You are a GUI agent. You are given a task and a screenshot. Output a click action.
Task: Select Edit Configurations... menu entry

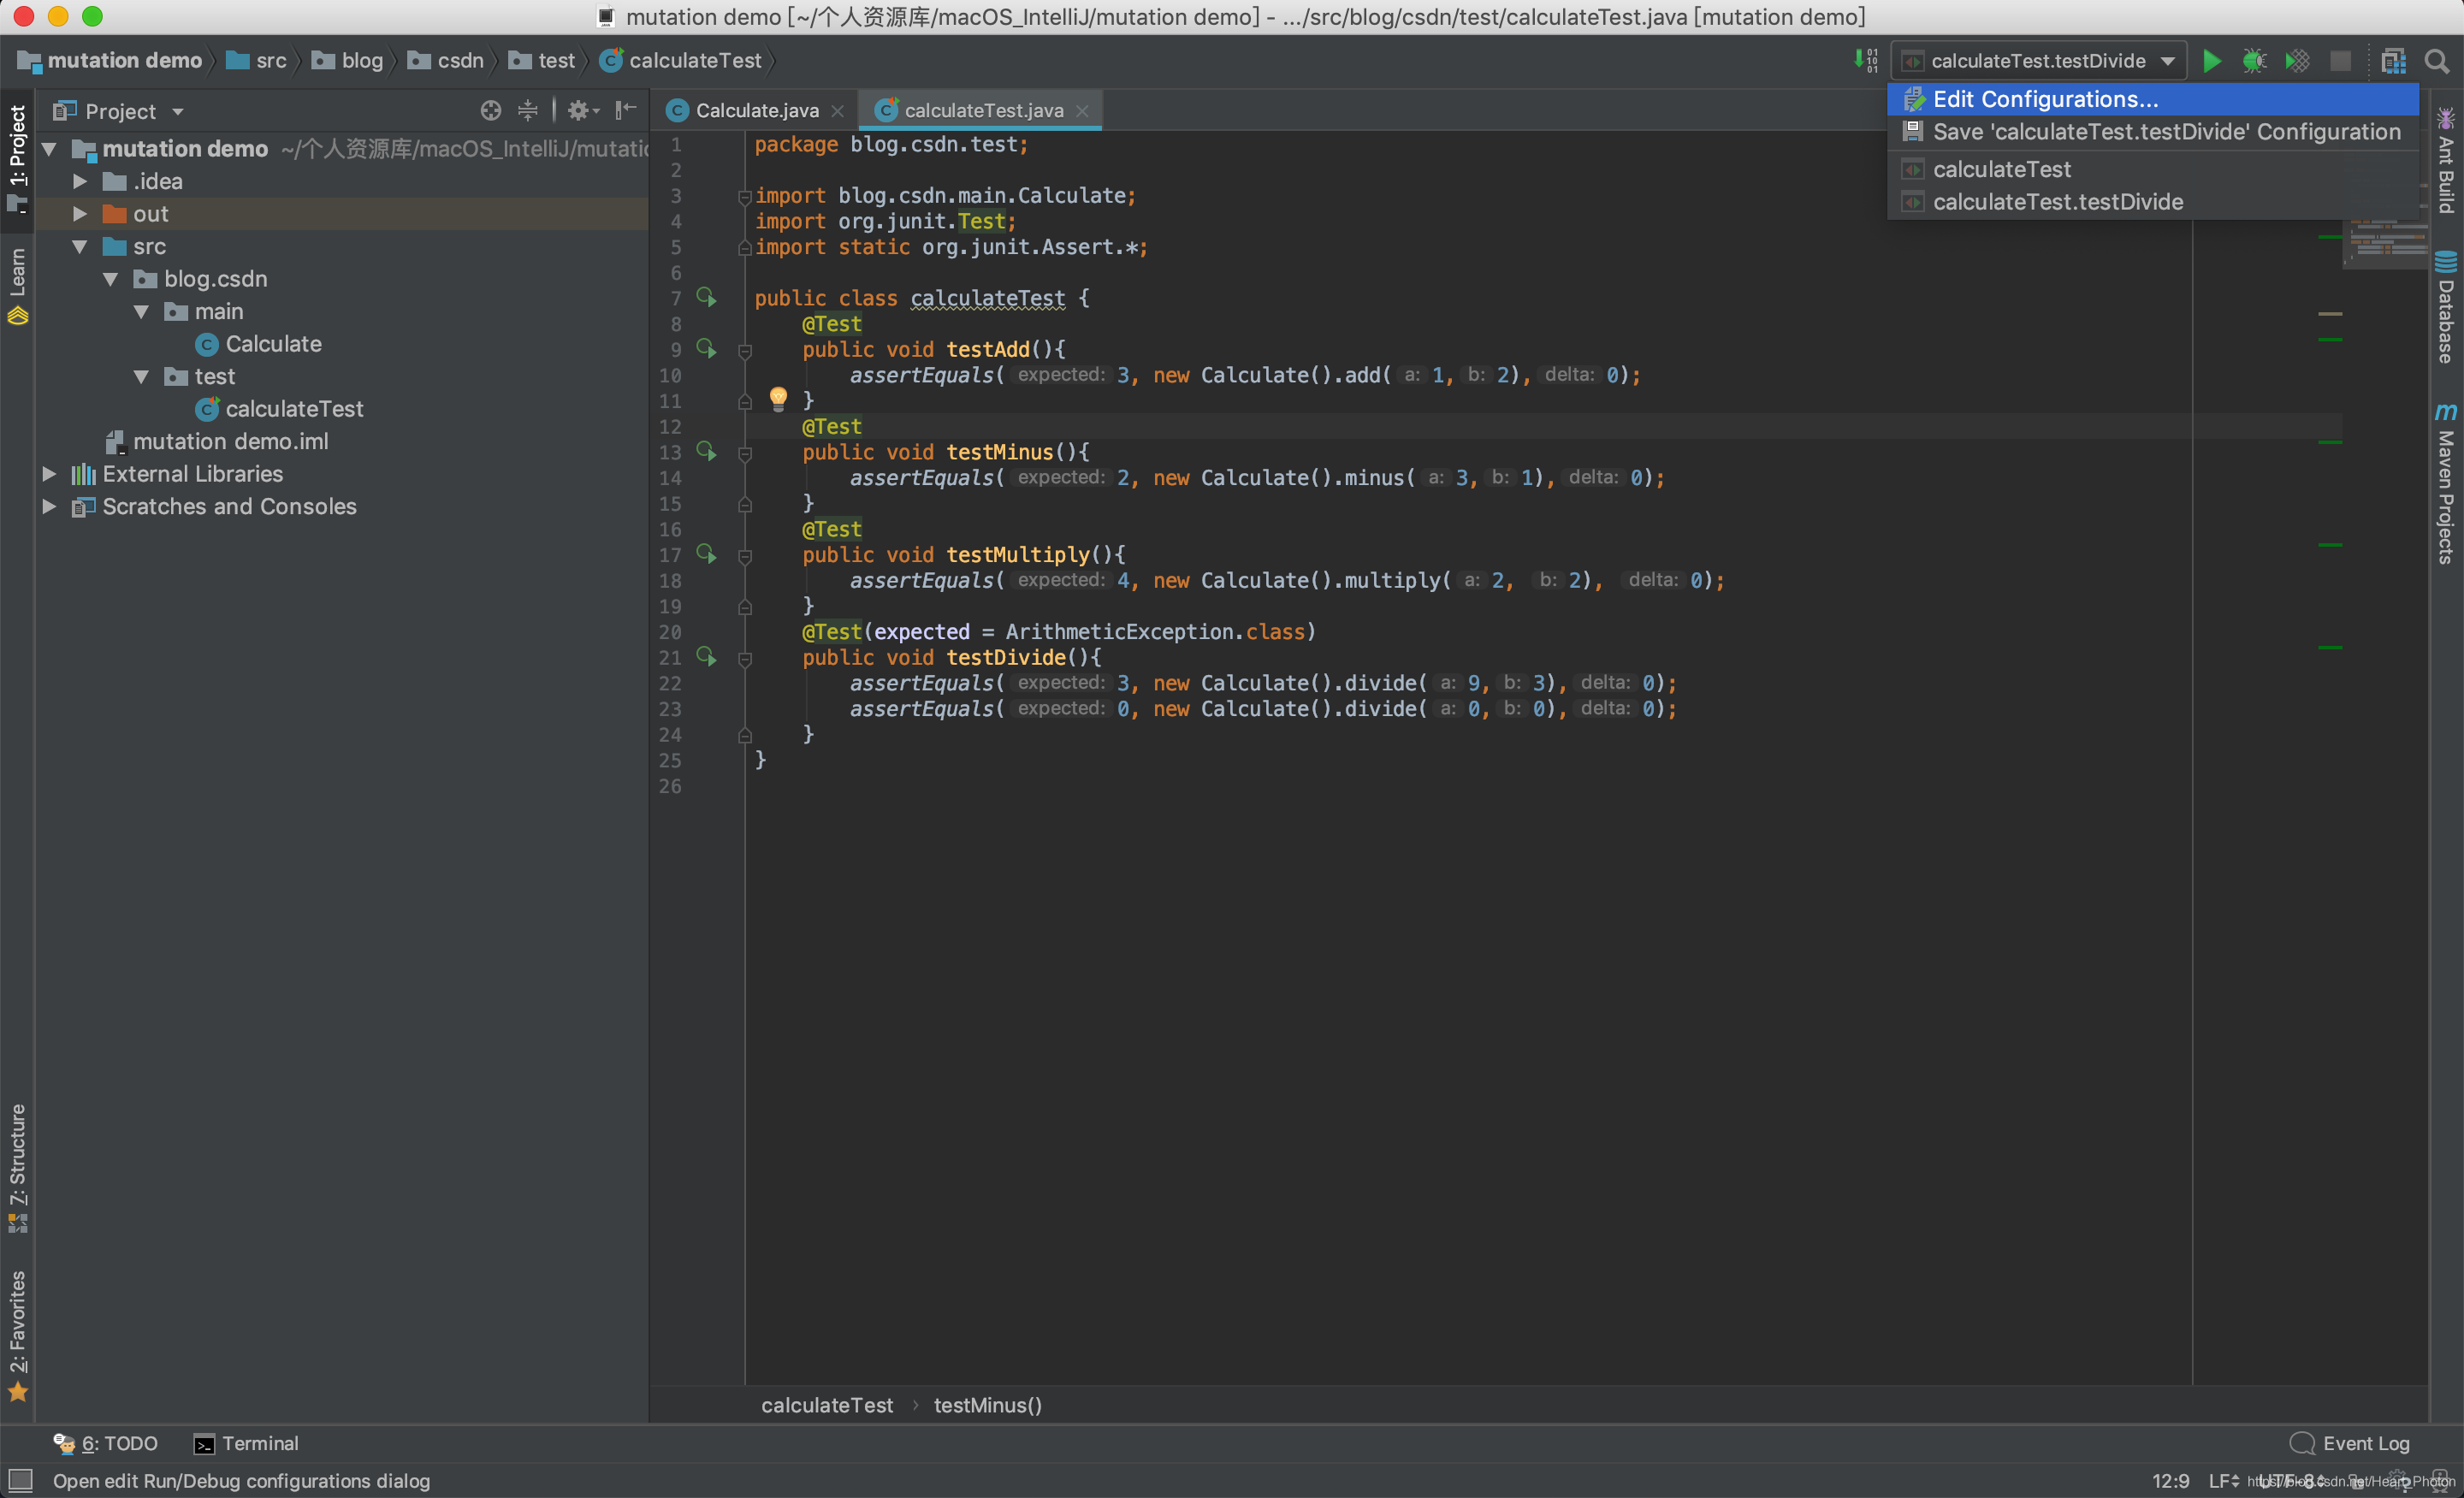pos(2153,99)
